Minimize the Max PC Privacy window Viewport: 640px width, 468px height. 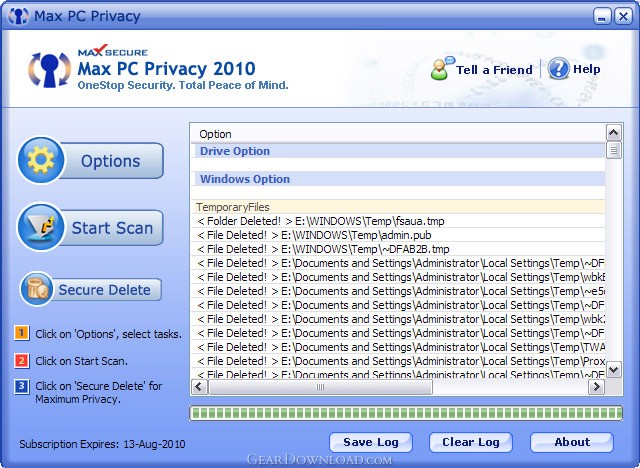(602, 16)
